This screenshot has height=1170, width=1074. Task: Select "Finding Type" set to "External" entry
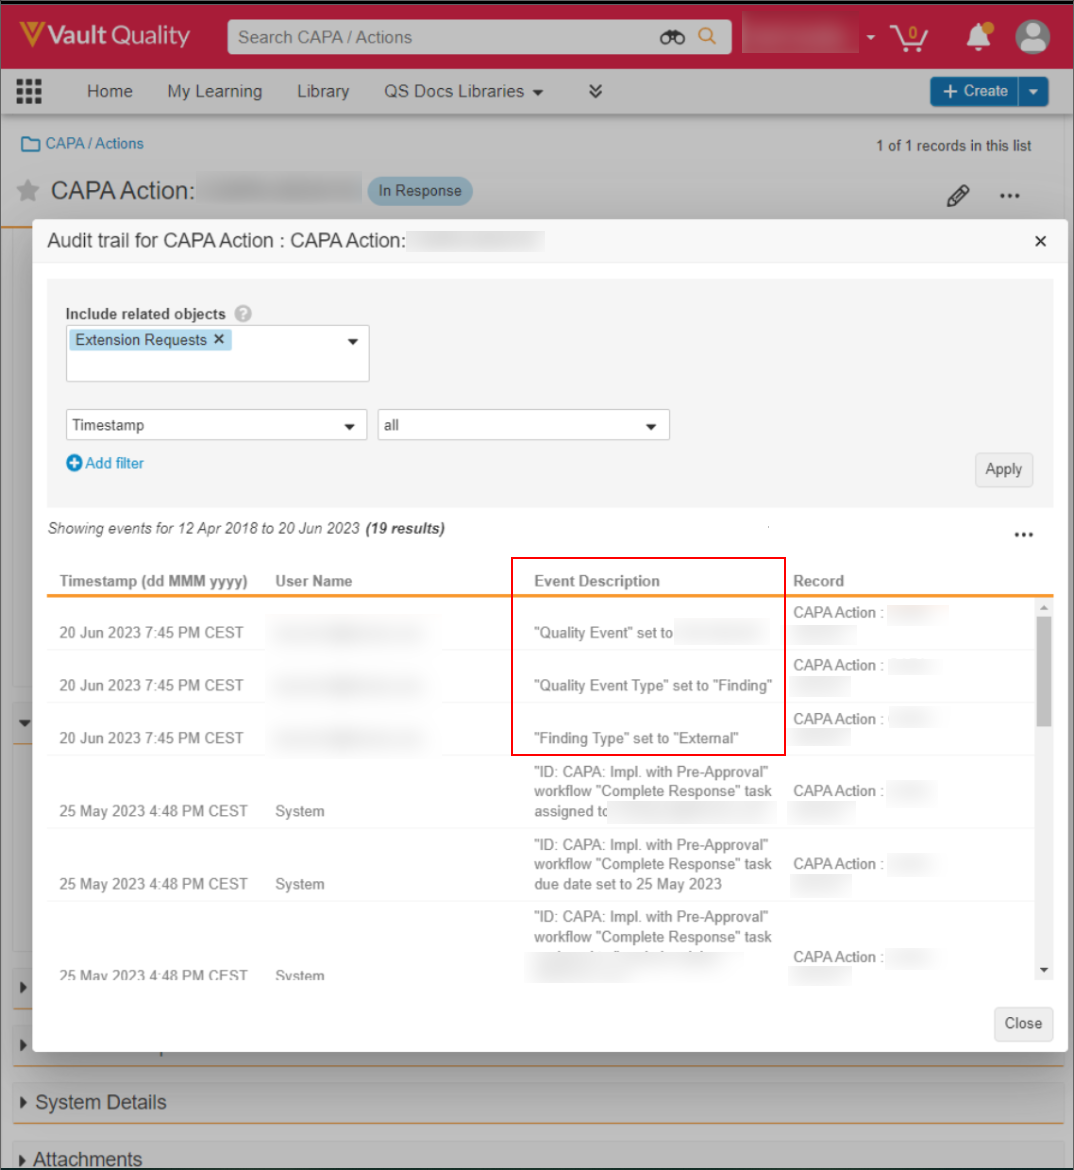(x=636, y=738)
